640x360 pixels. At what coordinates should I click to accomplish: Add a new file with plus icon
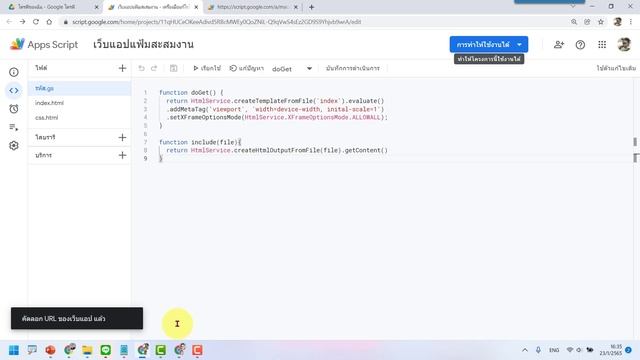(122, 68)
